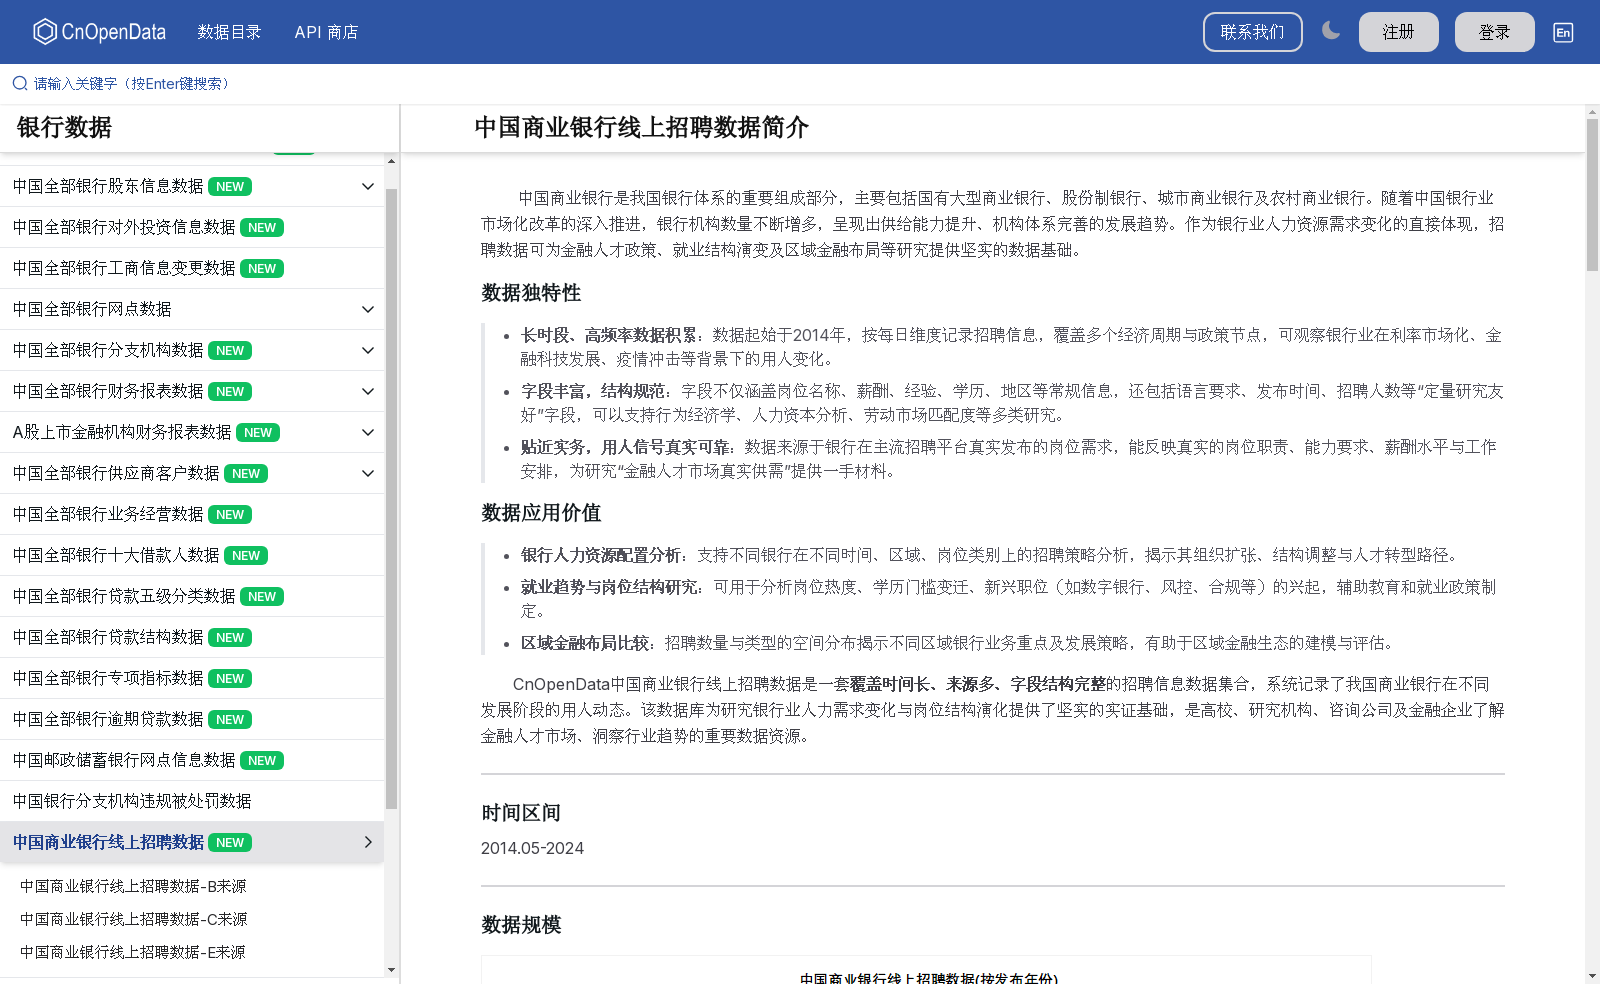
Task: Open 中国商业银行线上招聘数据-B来源
Action: click(x=133, y=886)
